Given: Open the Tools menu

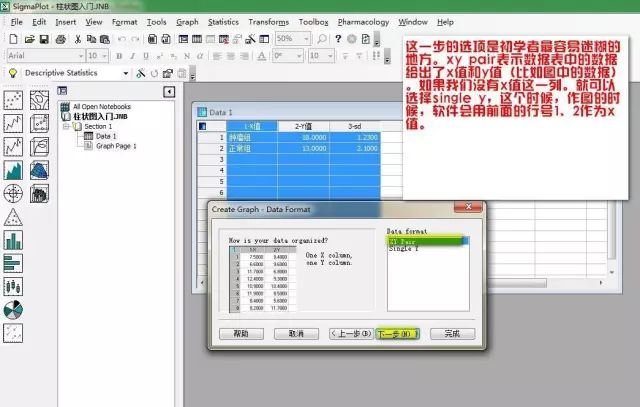Looking at the screenshot, I should (x=156, y=22).
